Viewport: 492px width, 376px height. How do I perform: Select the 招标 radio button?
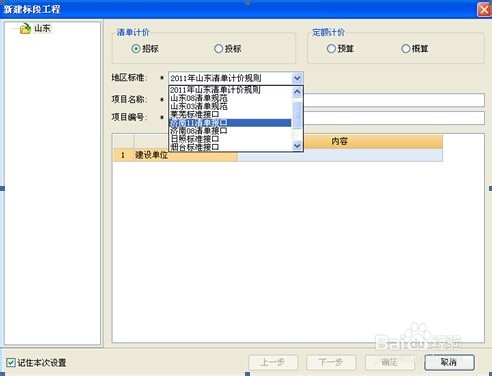(136, 49)
